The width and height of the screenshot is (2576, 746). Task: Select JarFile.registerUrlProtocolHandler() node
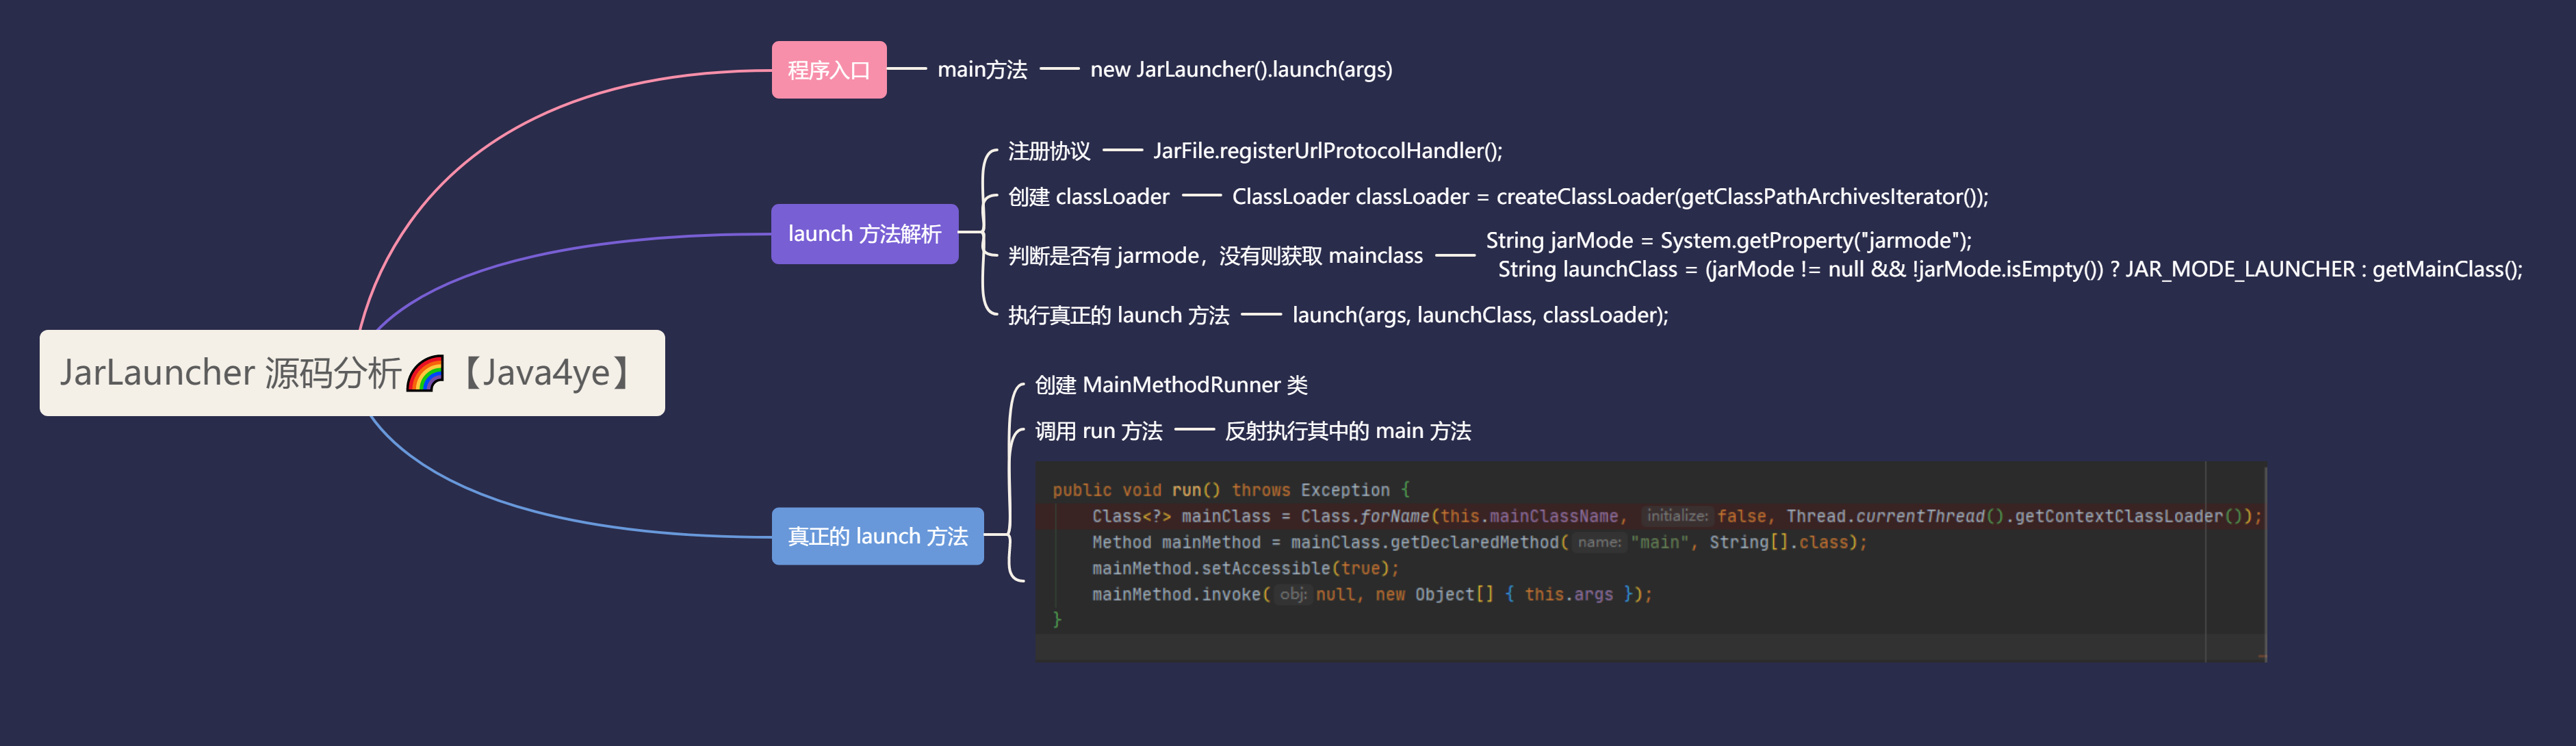[x=1327, y=151]
